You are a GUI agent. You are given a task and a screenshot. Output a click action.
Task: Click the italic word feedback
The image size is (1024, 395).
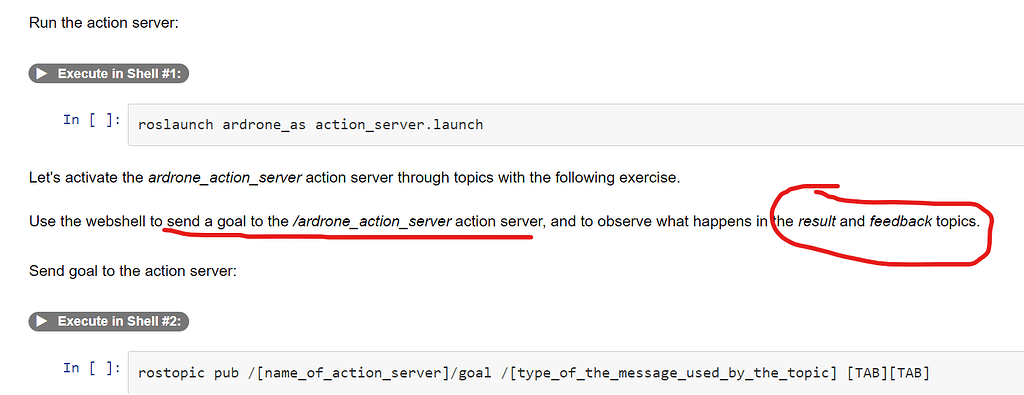coord(901,221)
